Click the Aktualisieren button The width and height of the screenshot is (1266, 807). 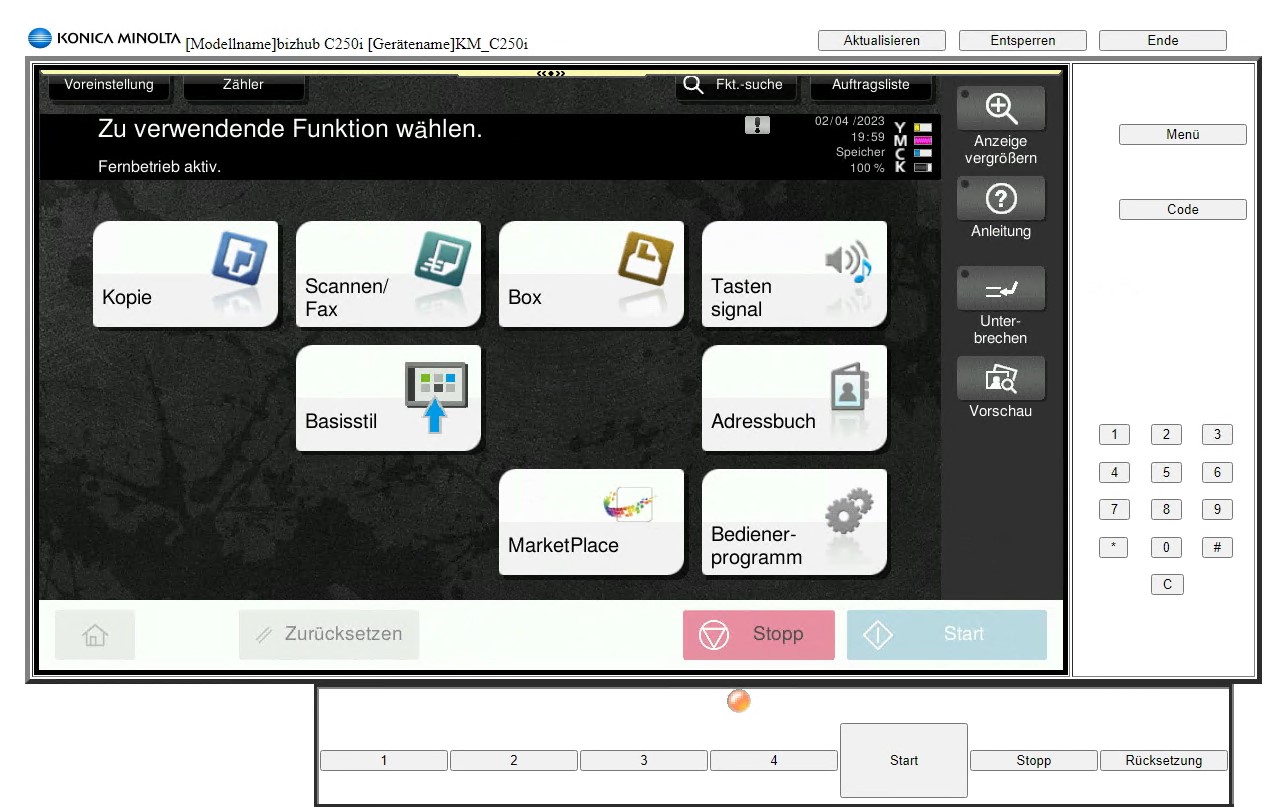pyautogui.click(x=881, y=41)
